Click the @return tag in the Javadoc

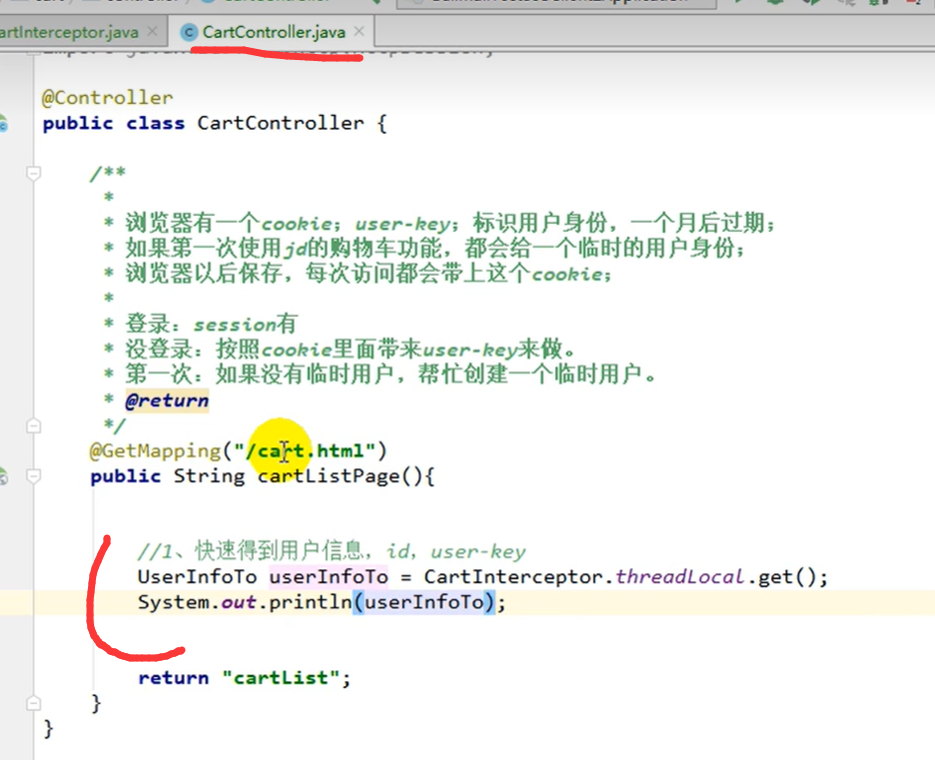[x=167, y=401]
